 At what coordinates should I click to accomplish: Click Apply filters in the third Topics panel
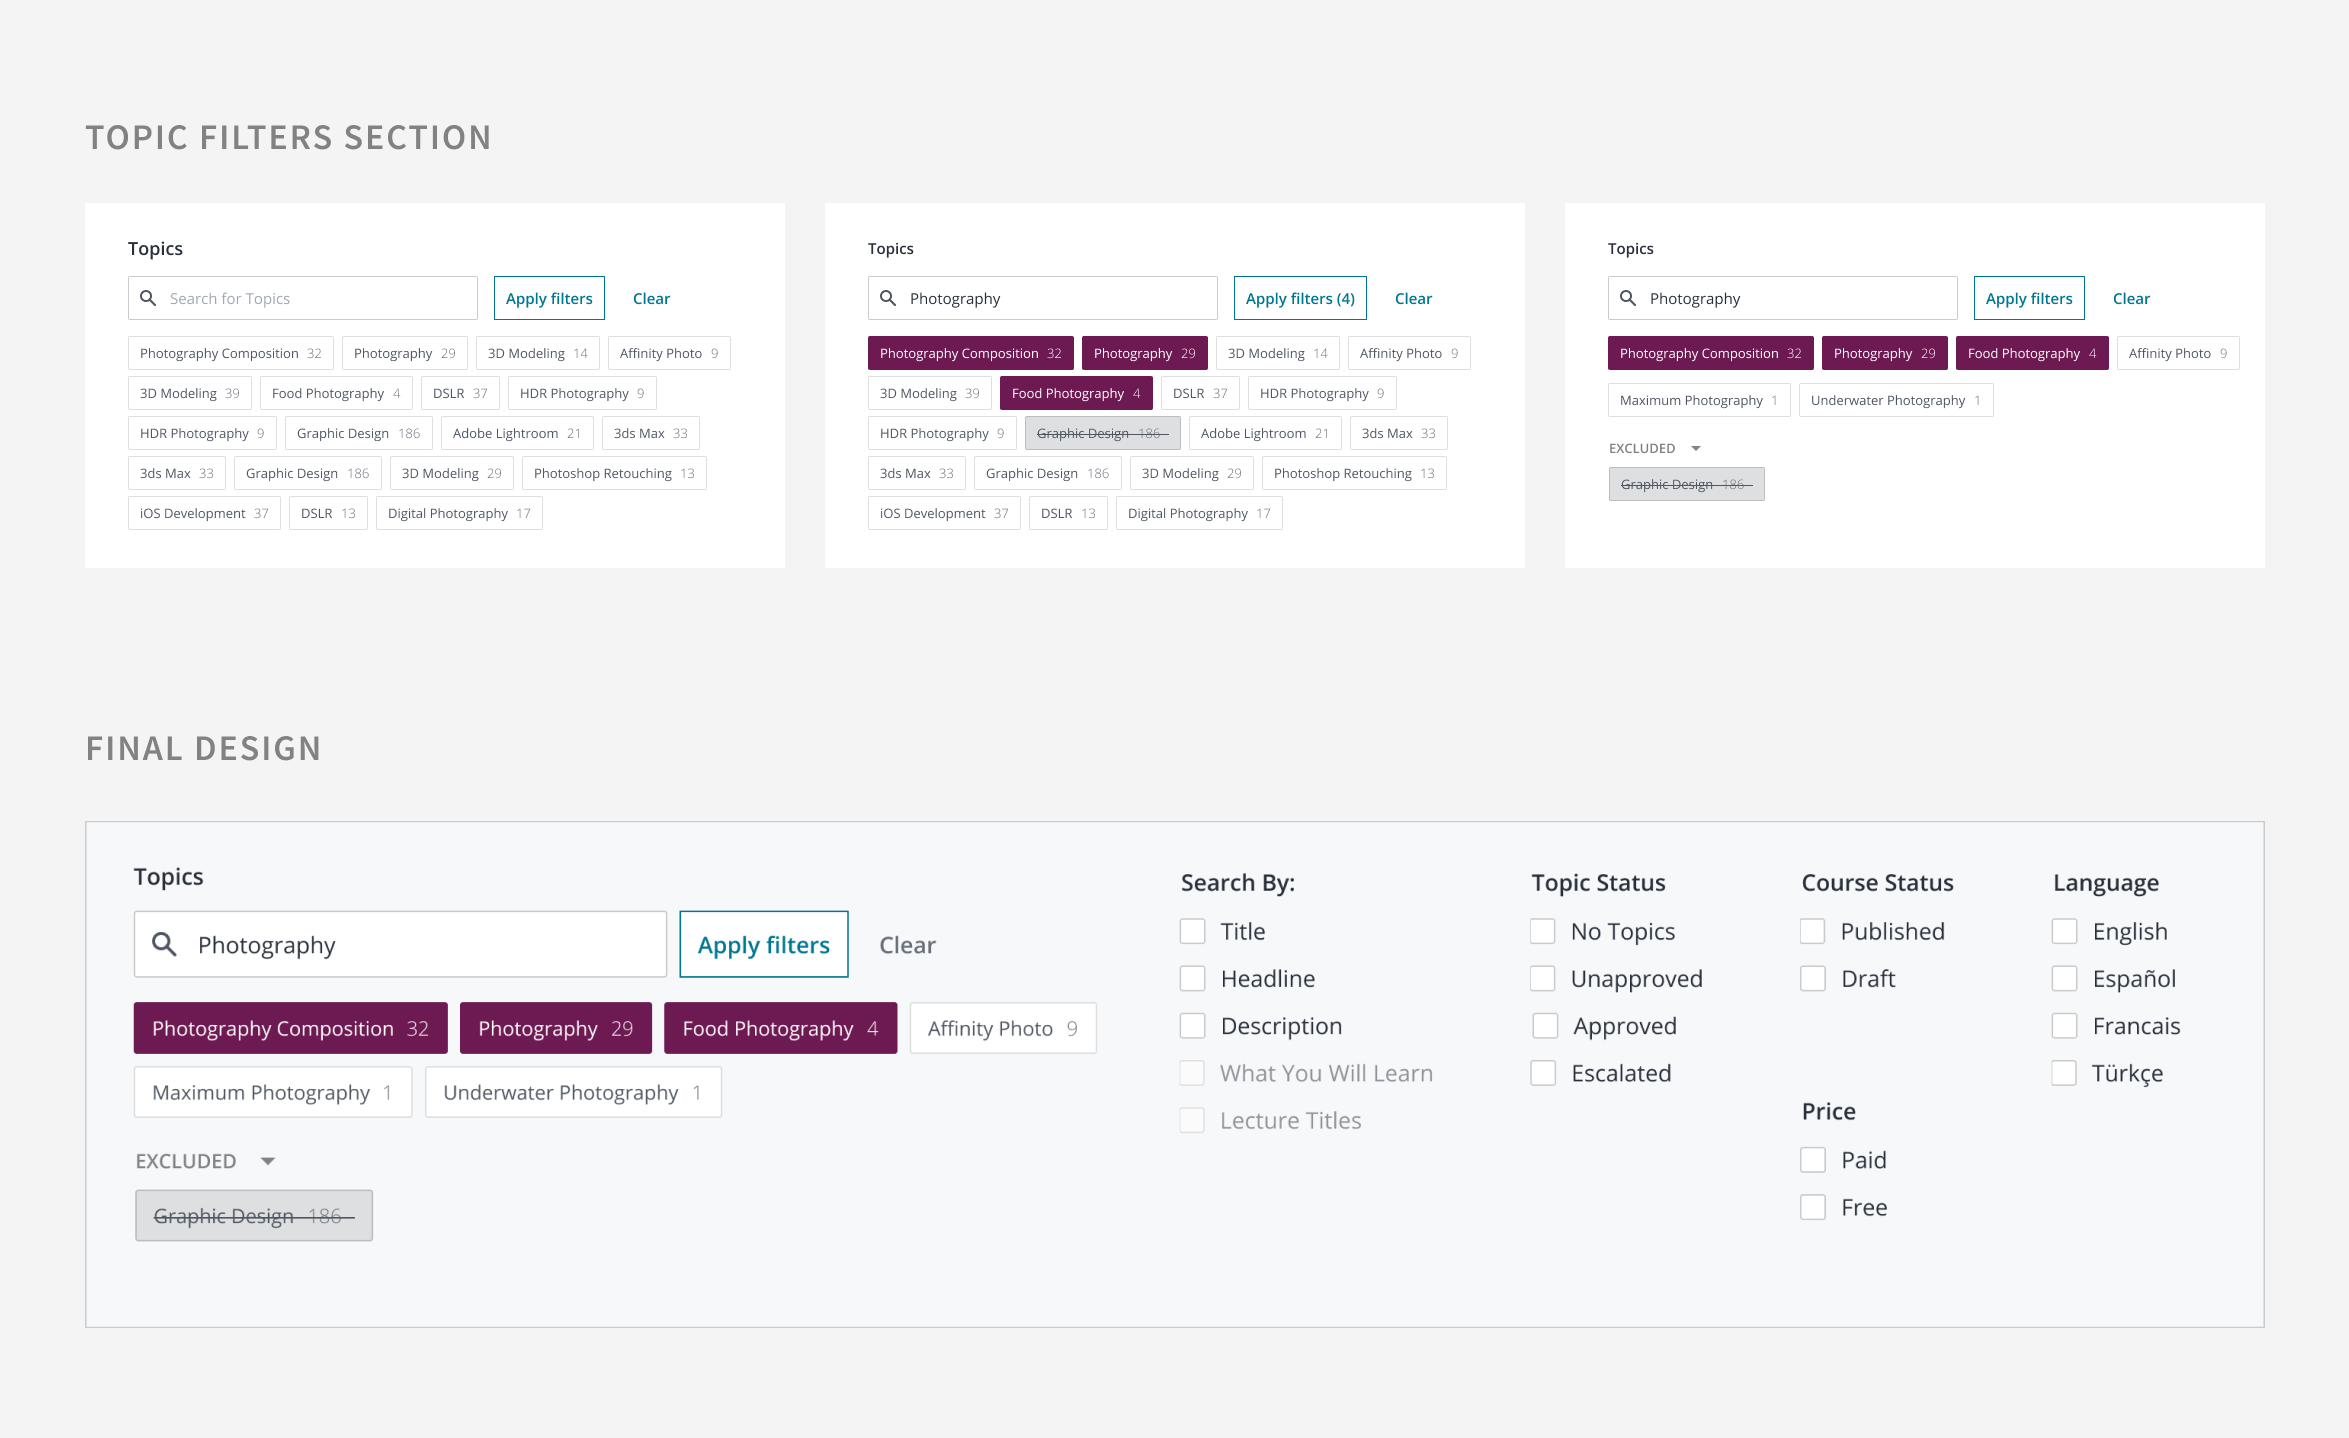click(2029, 298)
